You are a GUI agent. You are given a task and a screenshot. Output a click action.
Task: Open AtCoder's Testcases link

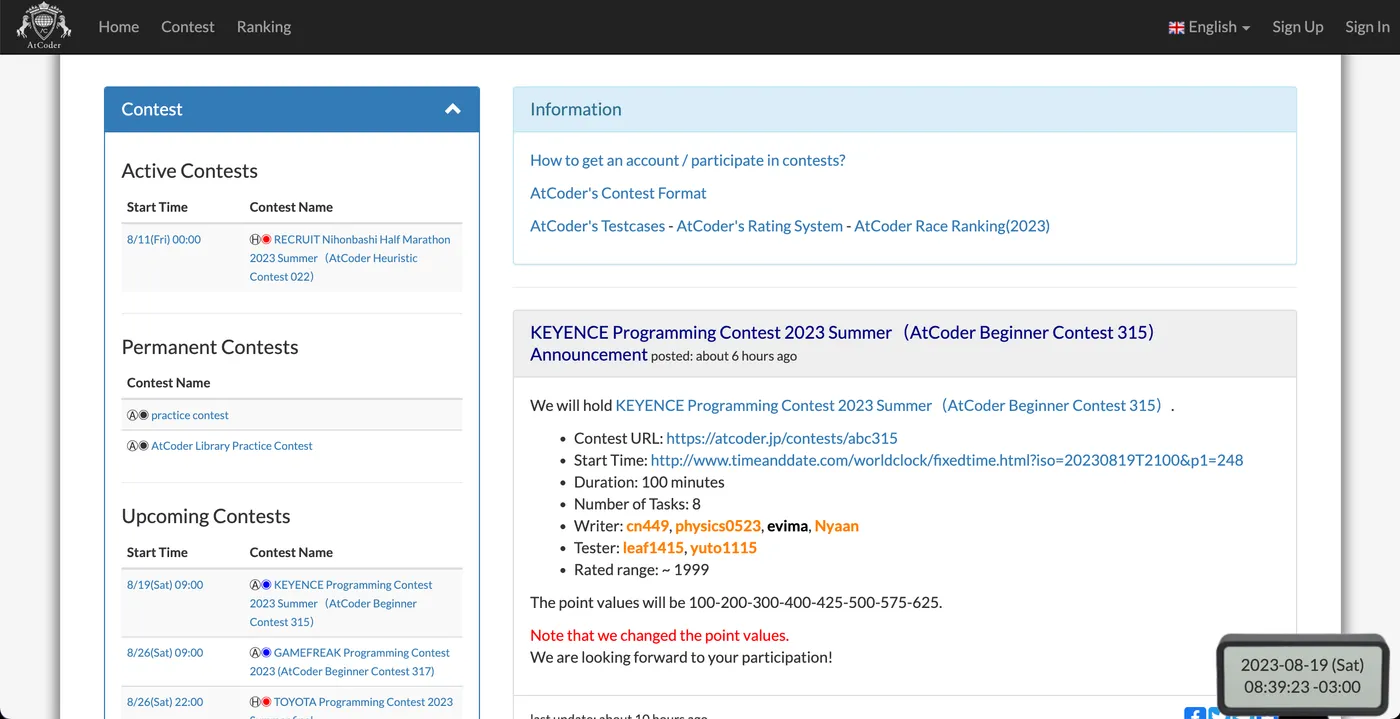coord(597,226)
